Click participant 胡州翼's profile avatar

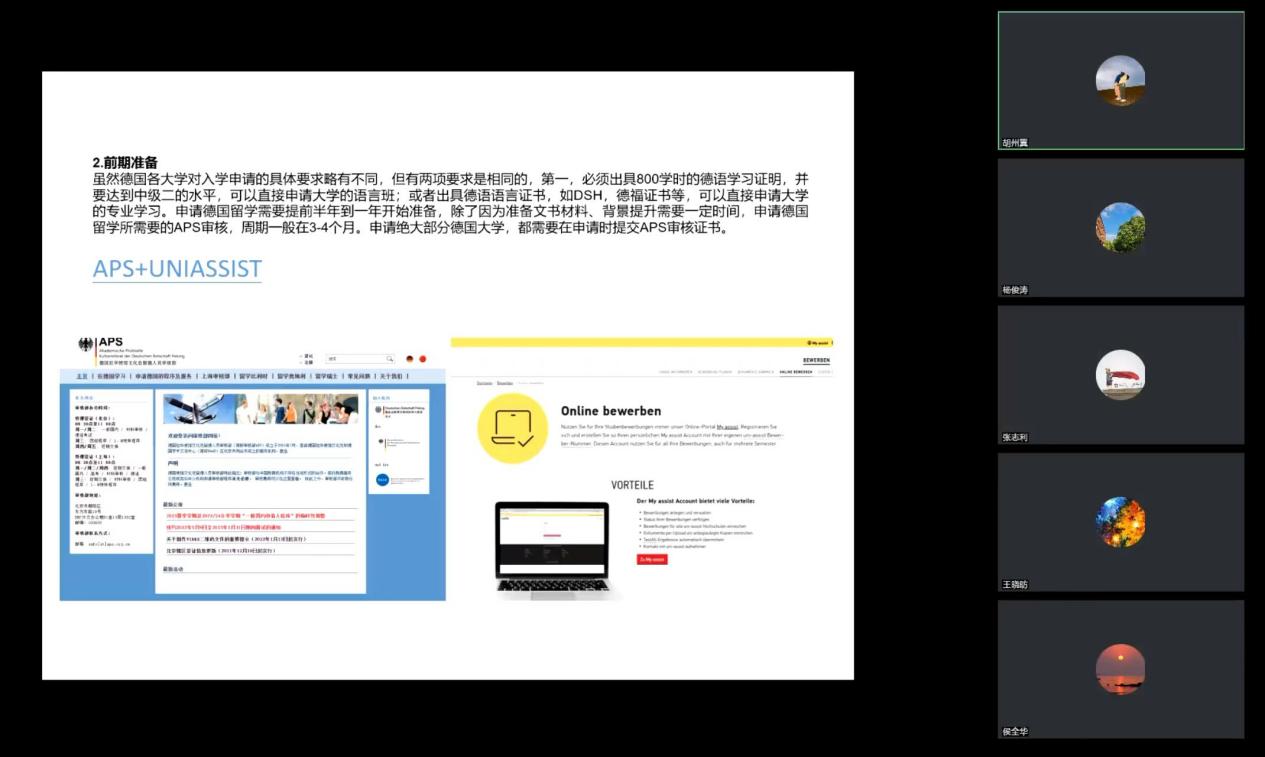tap(1120, 80)
